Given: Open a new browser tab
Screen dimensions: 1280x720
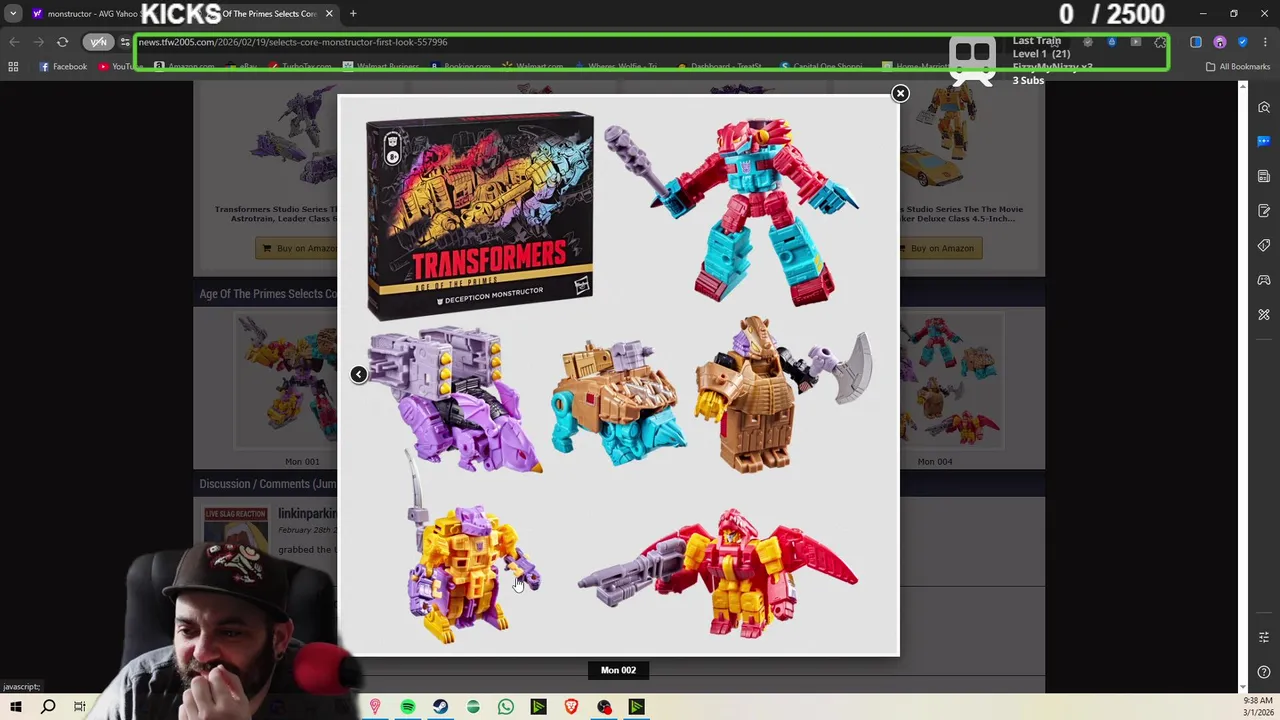Looking at the screenshot, I should point(353,13).
